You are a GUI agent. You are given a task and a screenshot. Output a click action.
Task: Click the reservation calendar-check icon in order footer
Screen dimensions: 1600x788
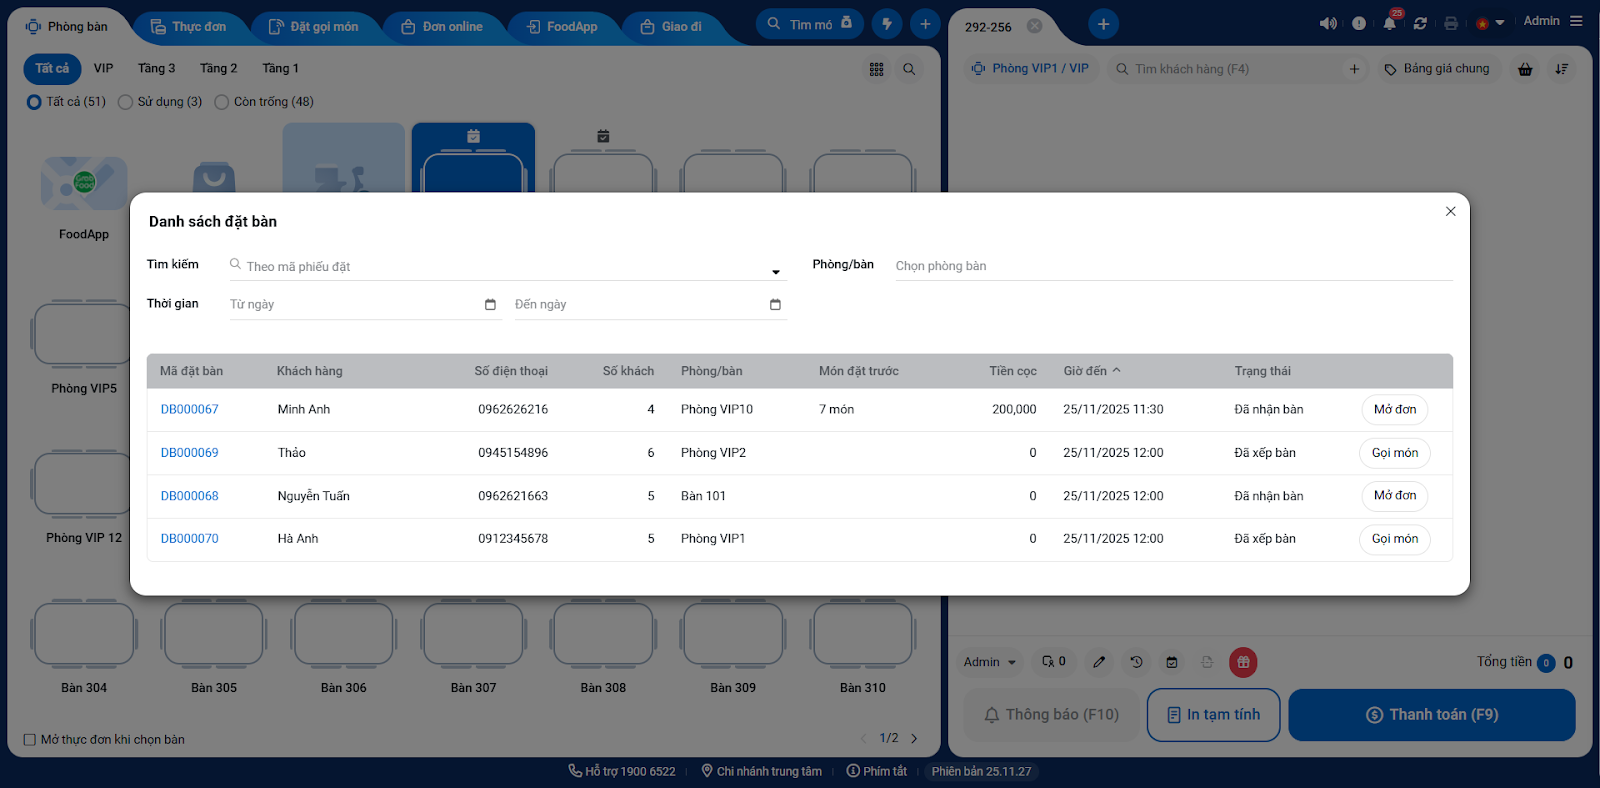1172,662
